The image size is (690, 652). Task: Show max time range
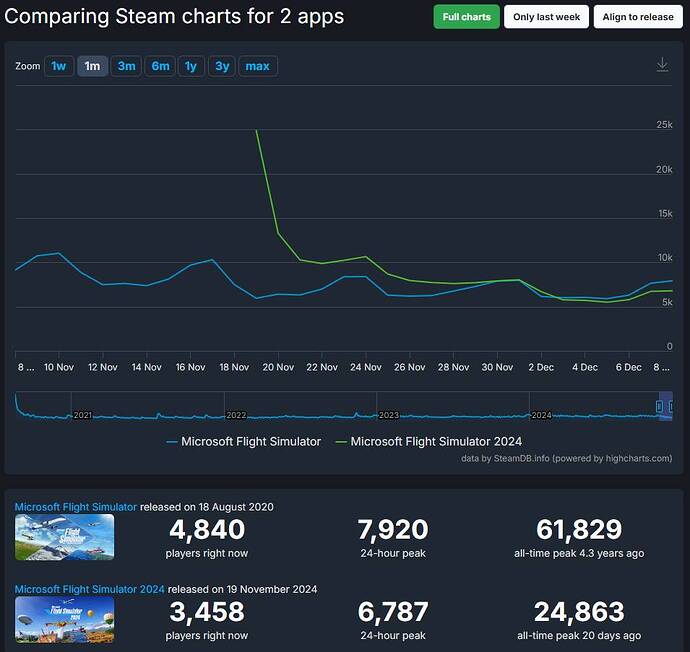258,66
